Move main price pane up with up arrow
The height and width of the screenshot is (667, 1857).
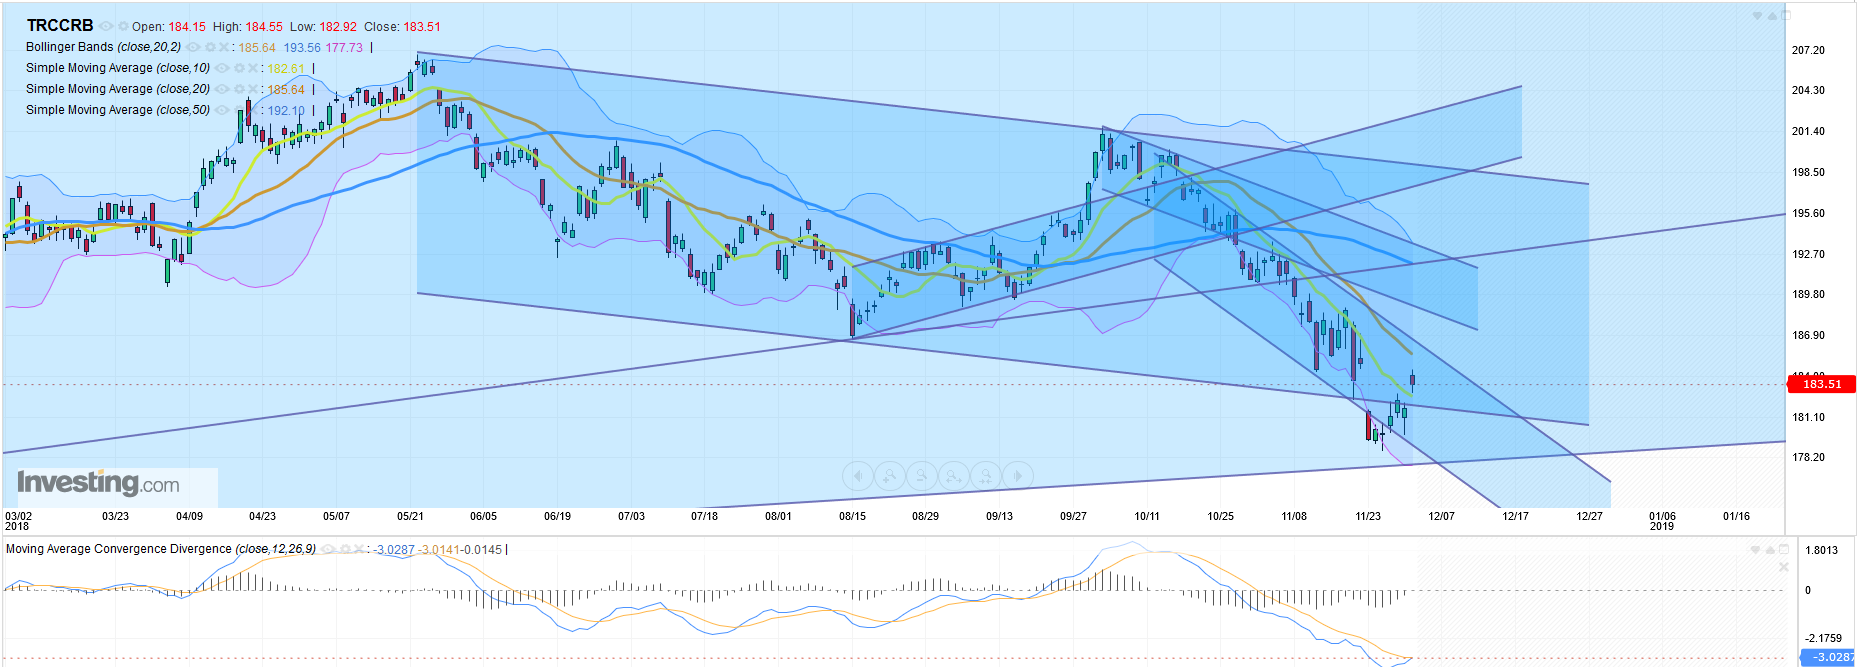coord(1772,16)
